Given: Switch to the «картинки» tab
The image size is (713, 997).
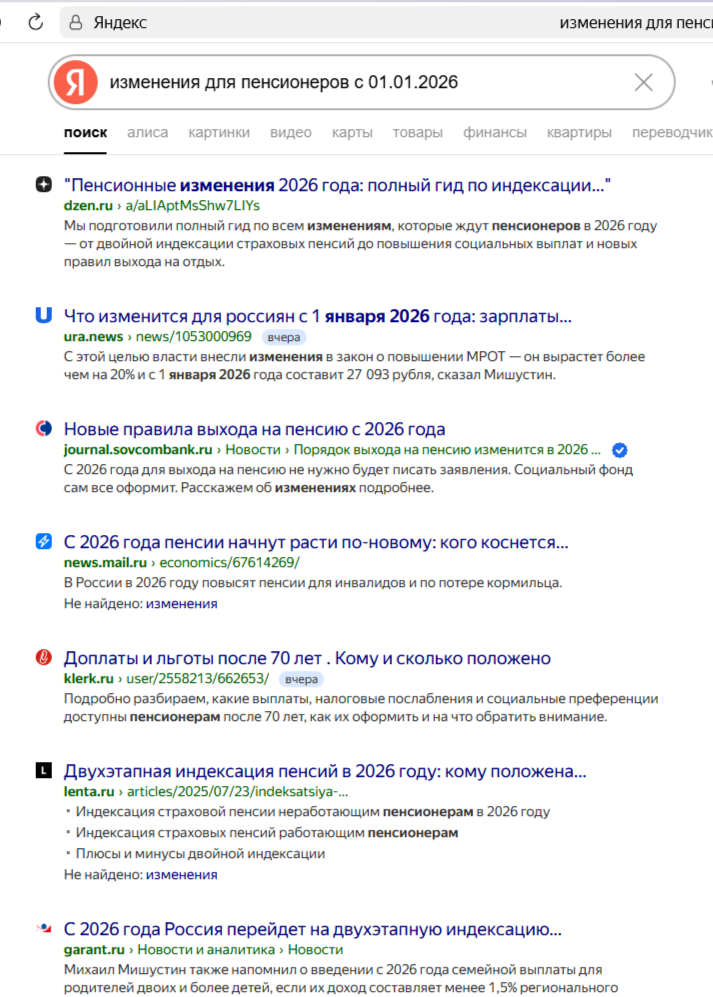Looking at the screenshot, I should 219,132.
